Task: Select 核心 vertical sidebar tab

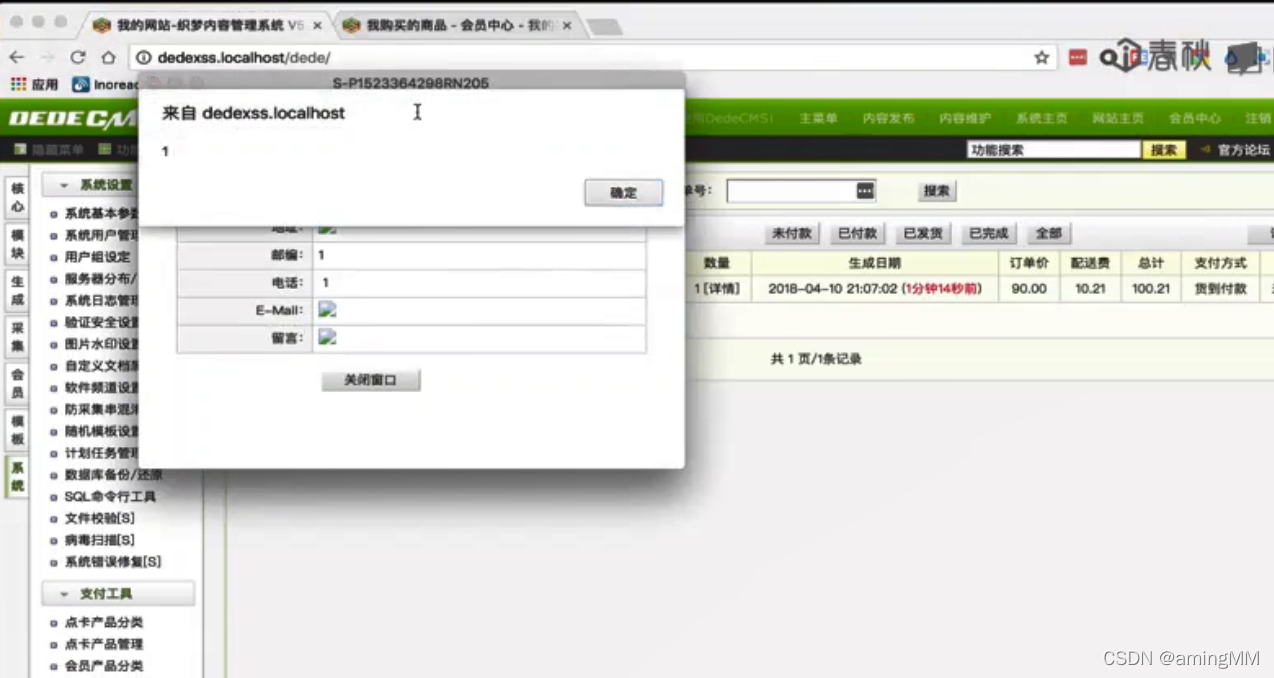Action: pyautogui.click(x=17, y=197)
